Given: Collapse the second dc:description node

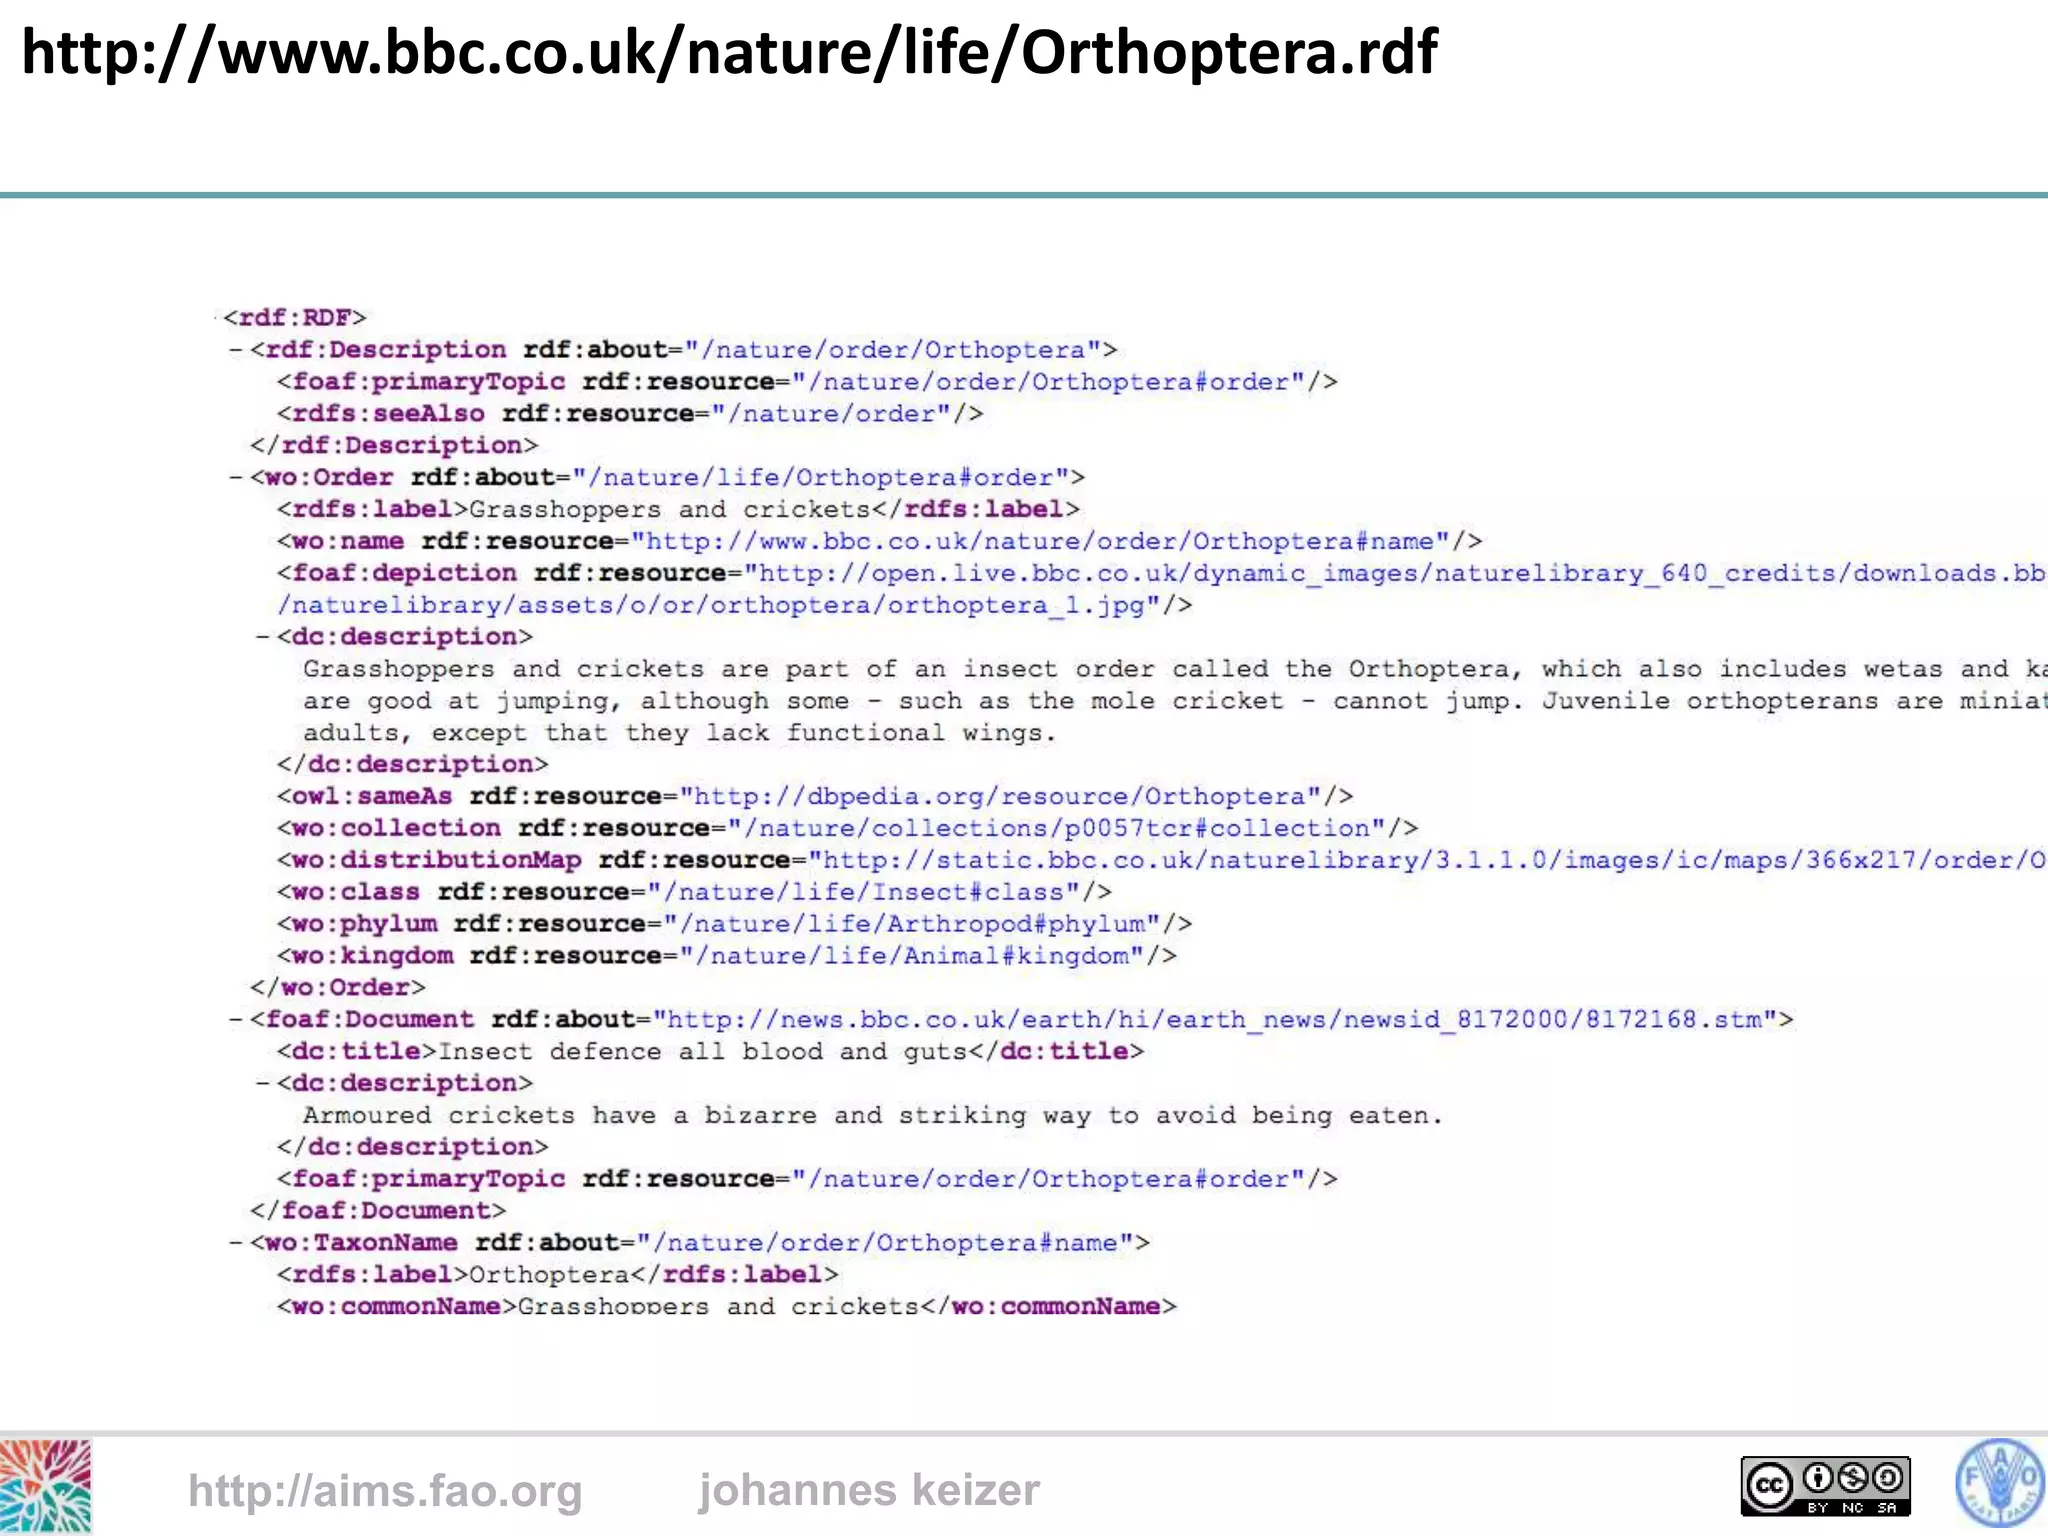Looking at the screenshot, I should 263,1084.
